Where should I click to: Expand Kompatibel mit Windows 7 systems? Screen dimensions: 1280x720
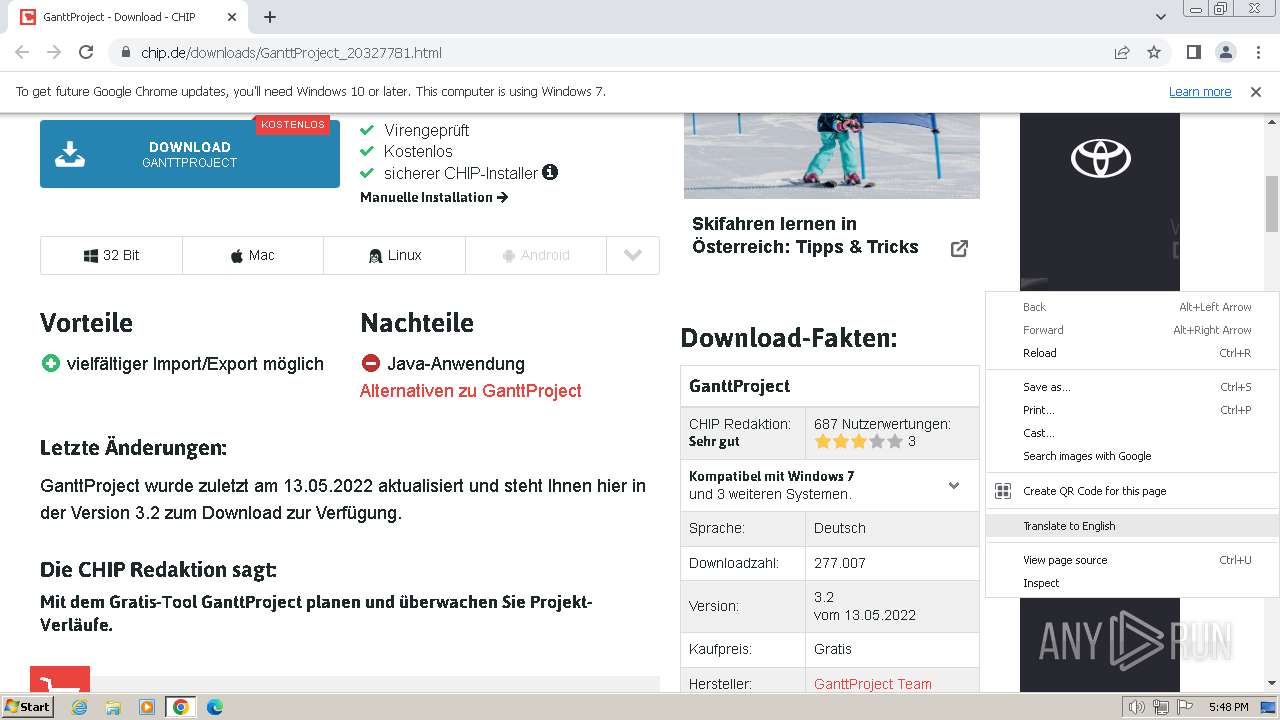coord(954,485)
